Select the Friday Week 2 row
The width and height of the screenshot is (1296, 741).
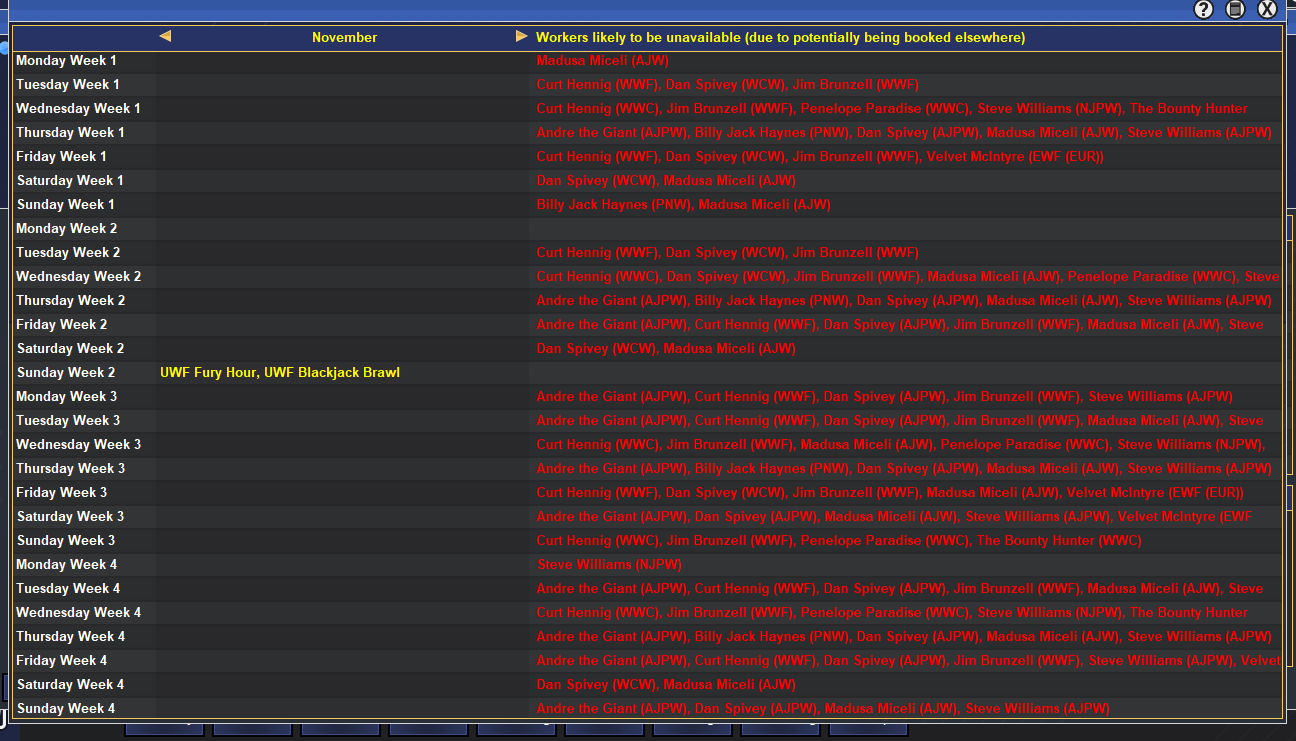tap(647, 325)
